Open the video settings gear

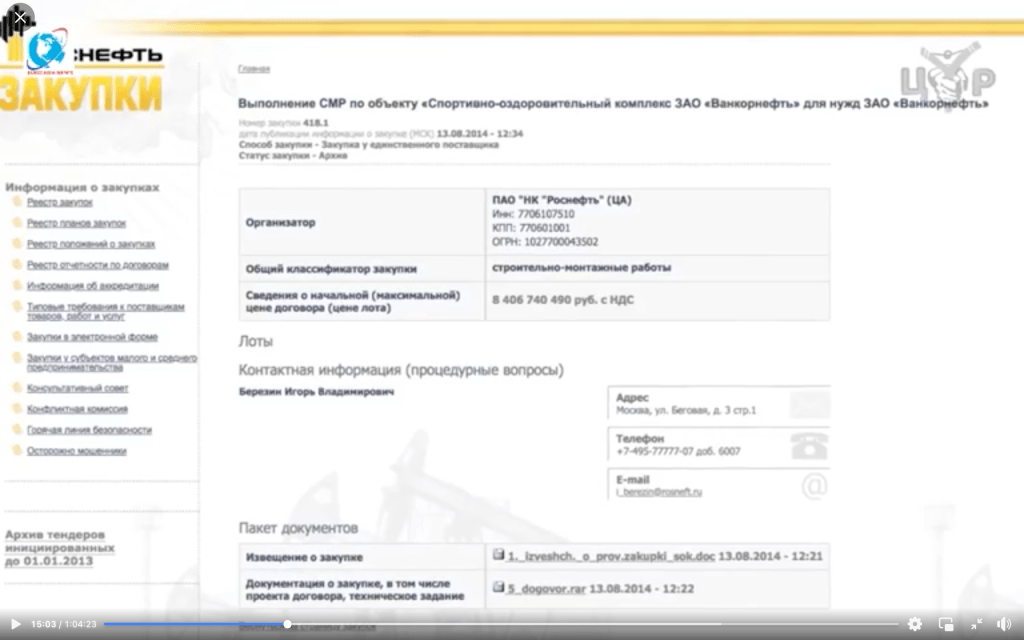914,624
